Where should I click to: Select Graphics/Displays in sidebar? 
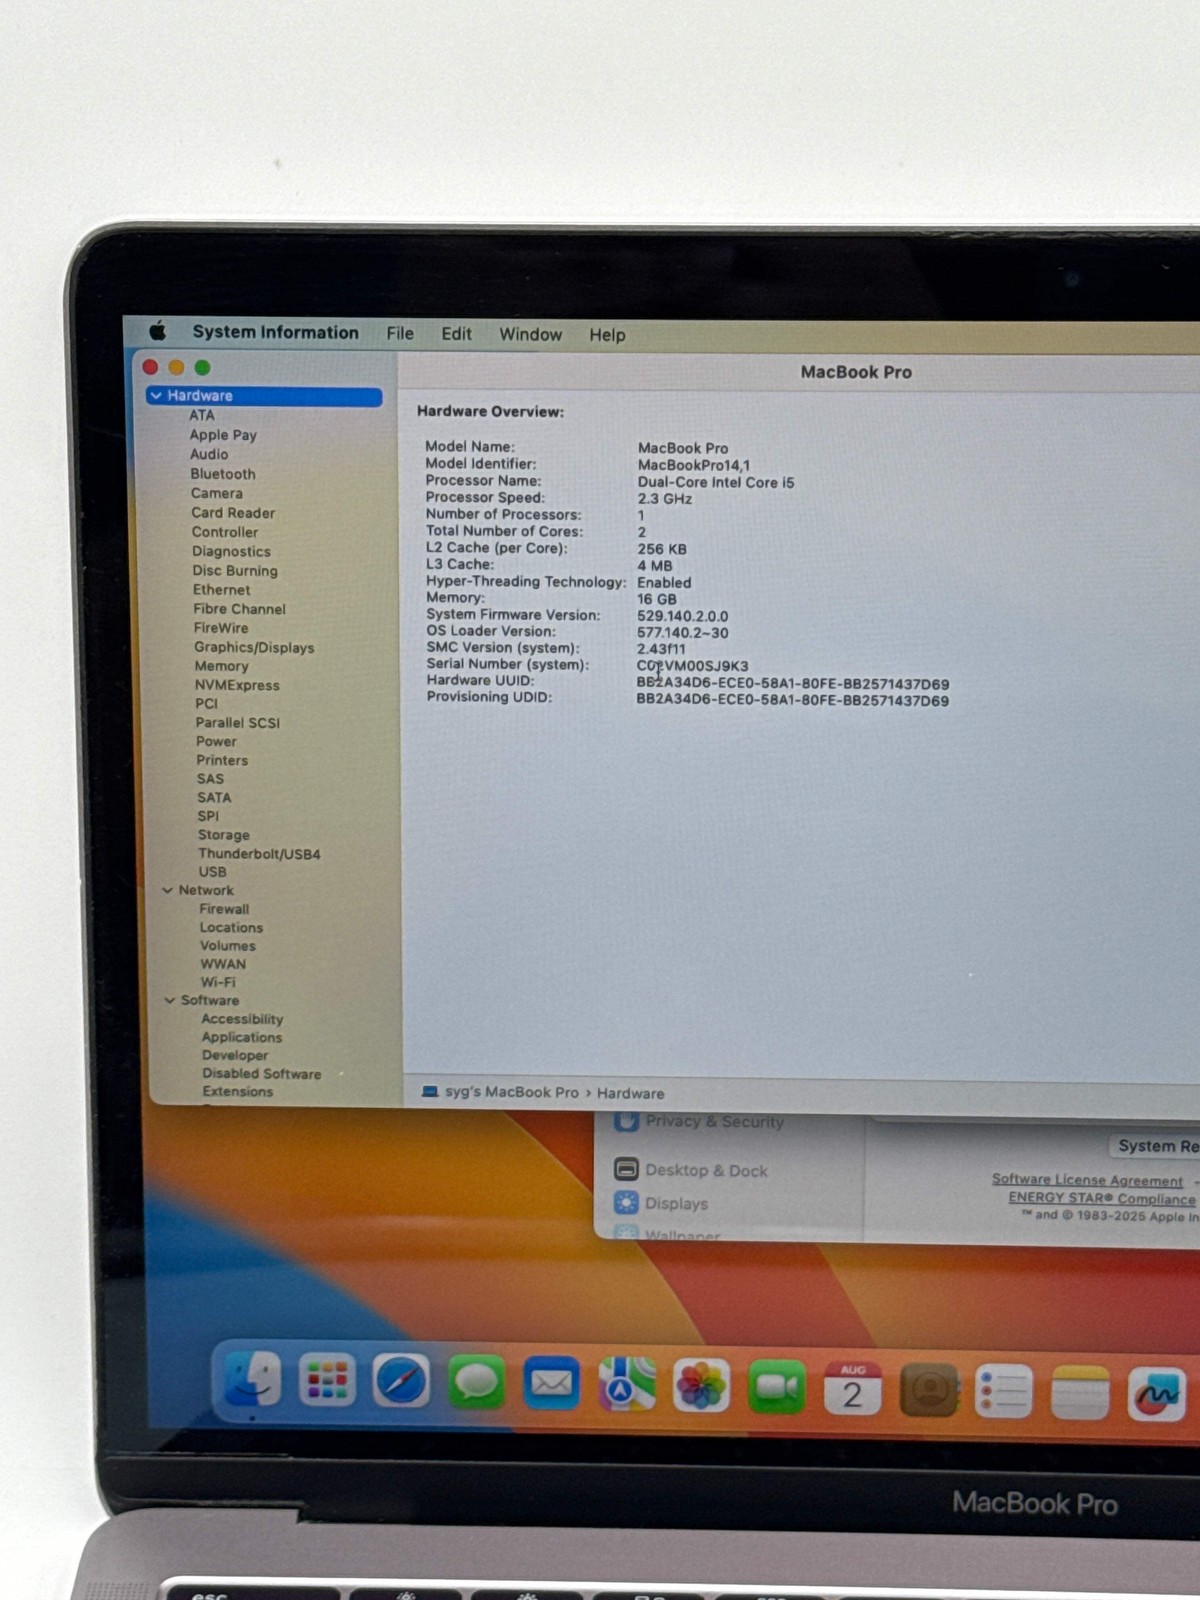pyautogui.click(x=254, y=647)
